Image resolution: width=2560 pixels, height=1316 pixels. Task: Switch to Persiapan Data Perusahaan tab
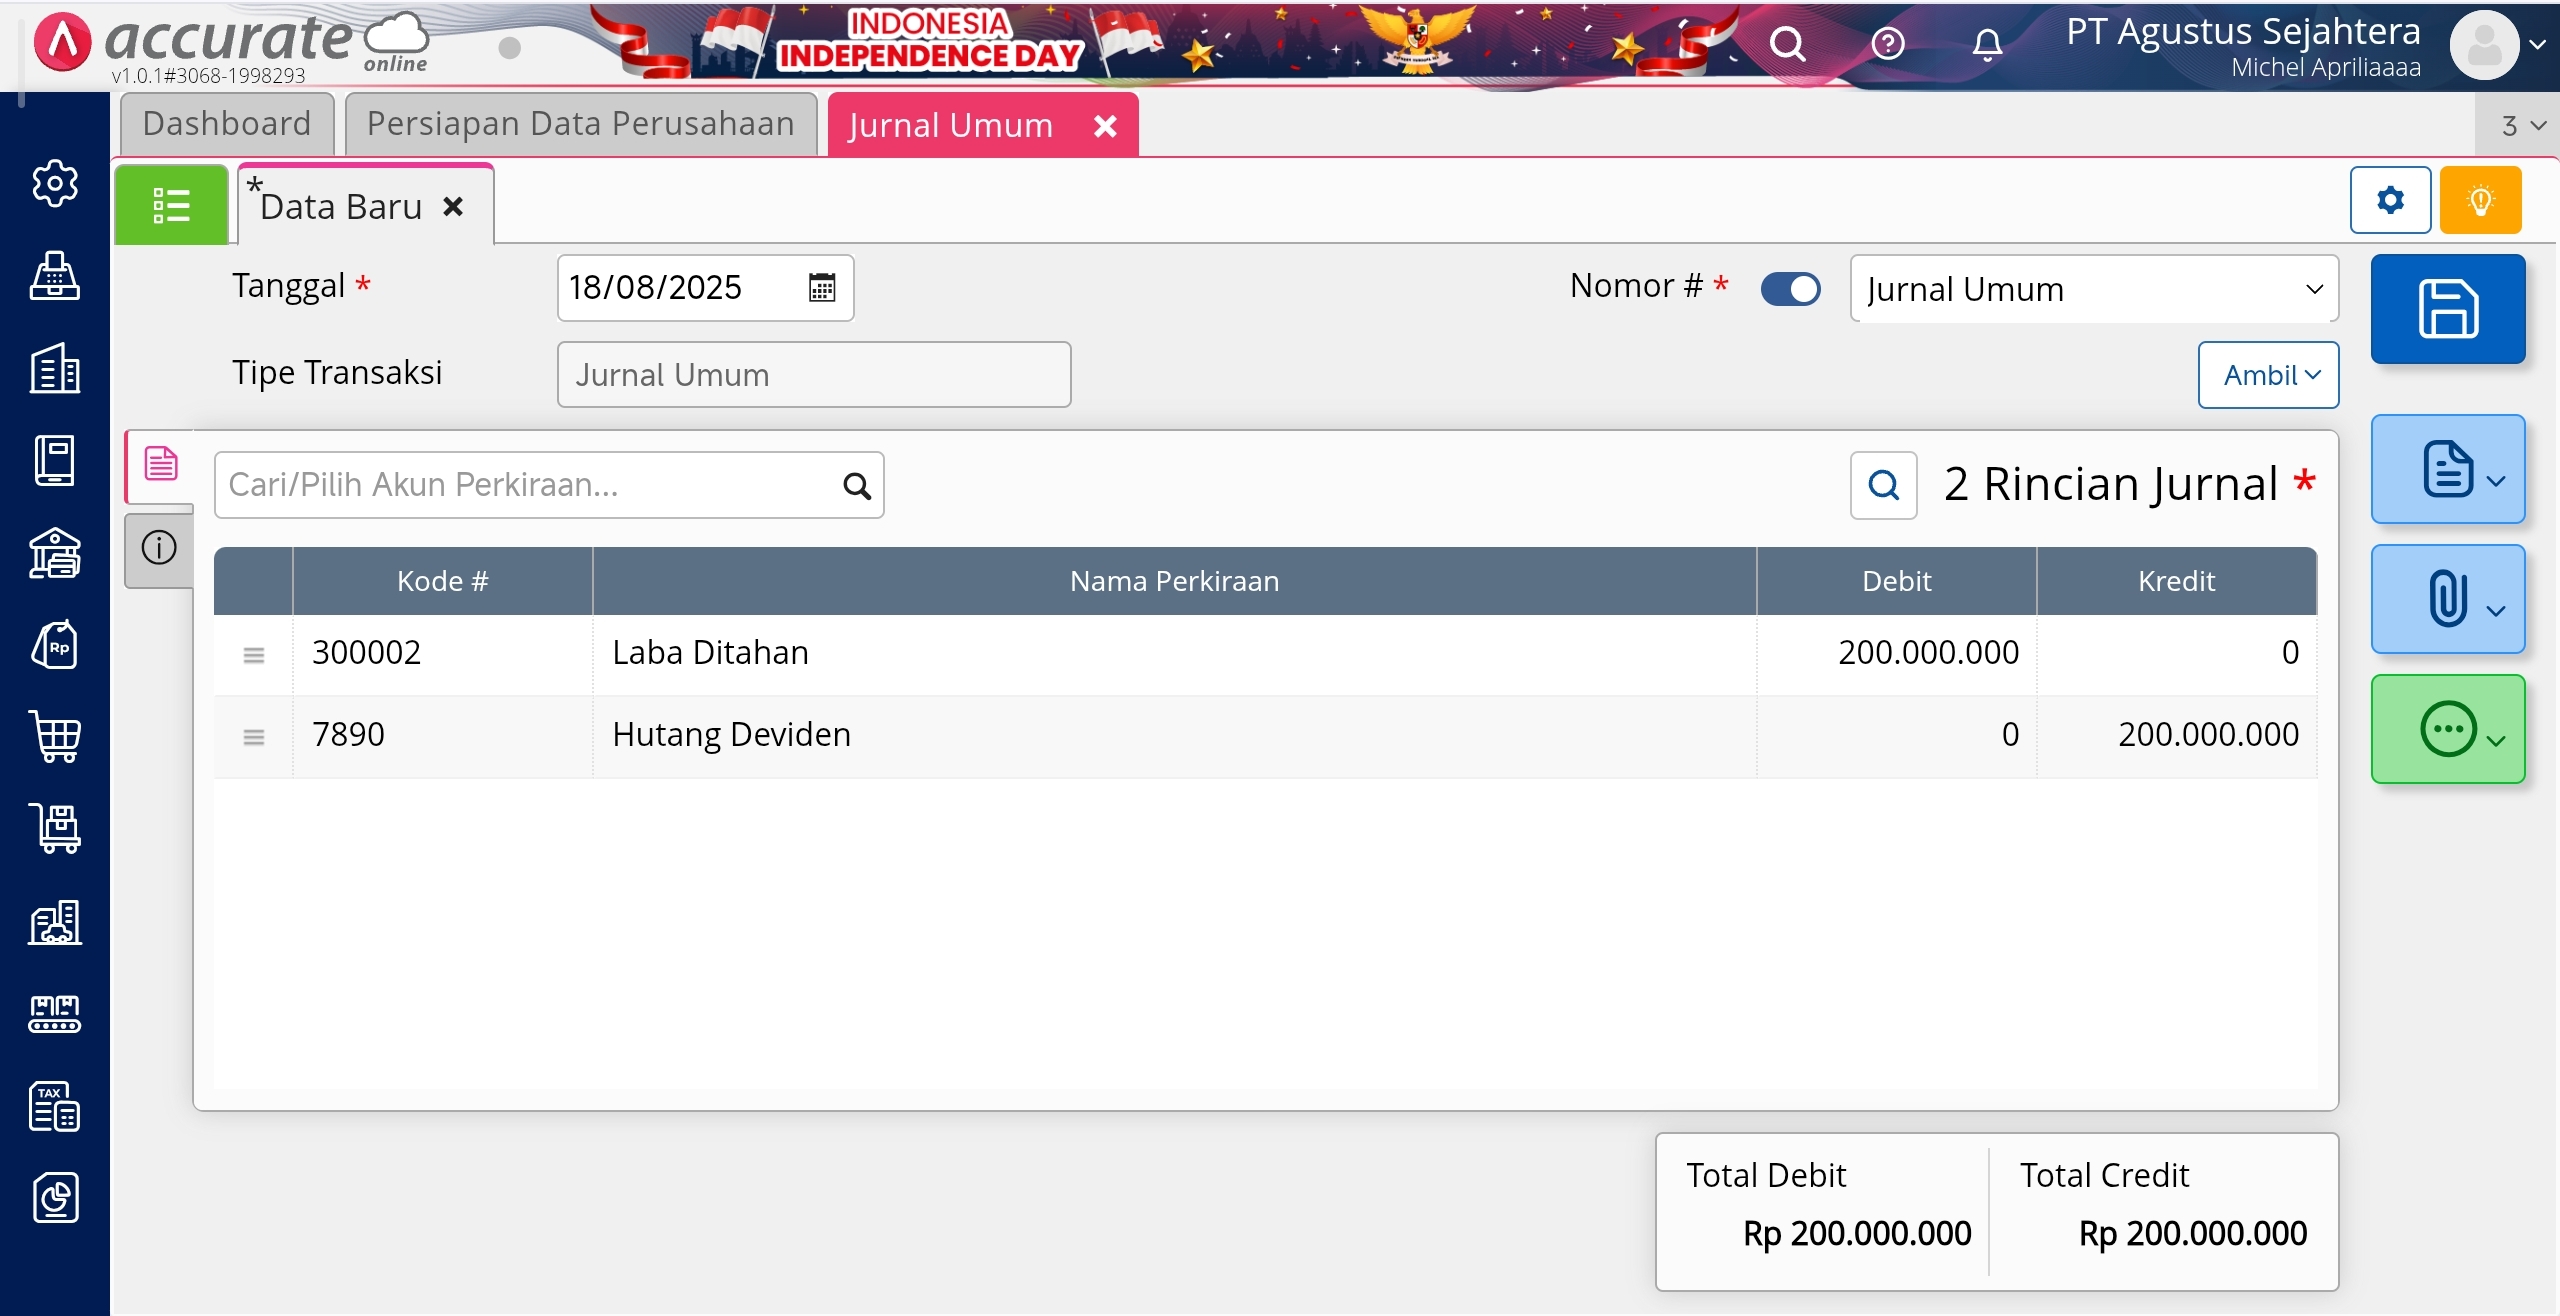coord(580,124)
